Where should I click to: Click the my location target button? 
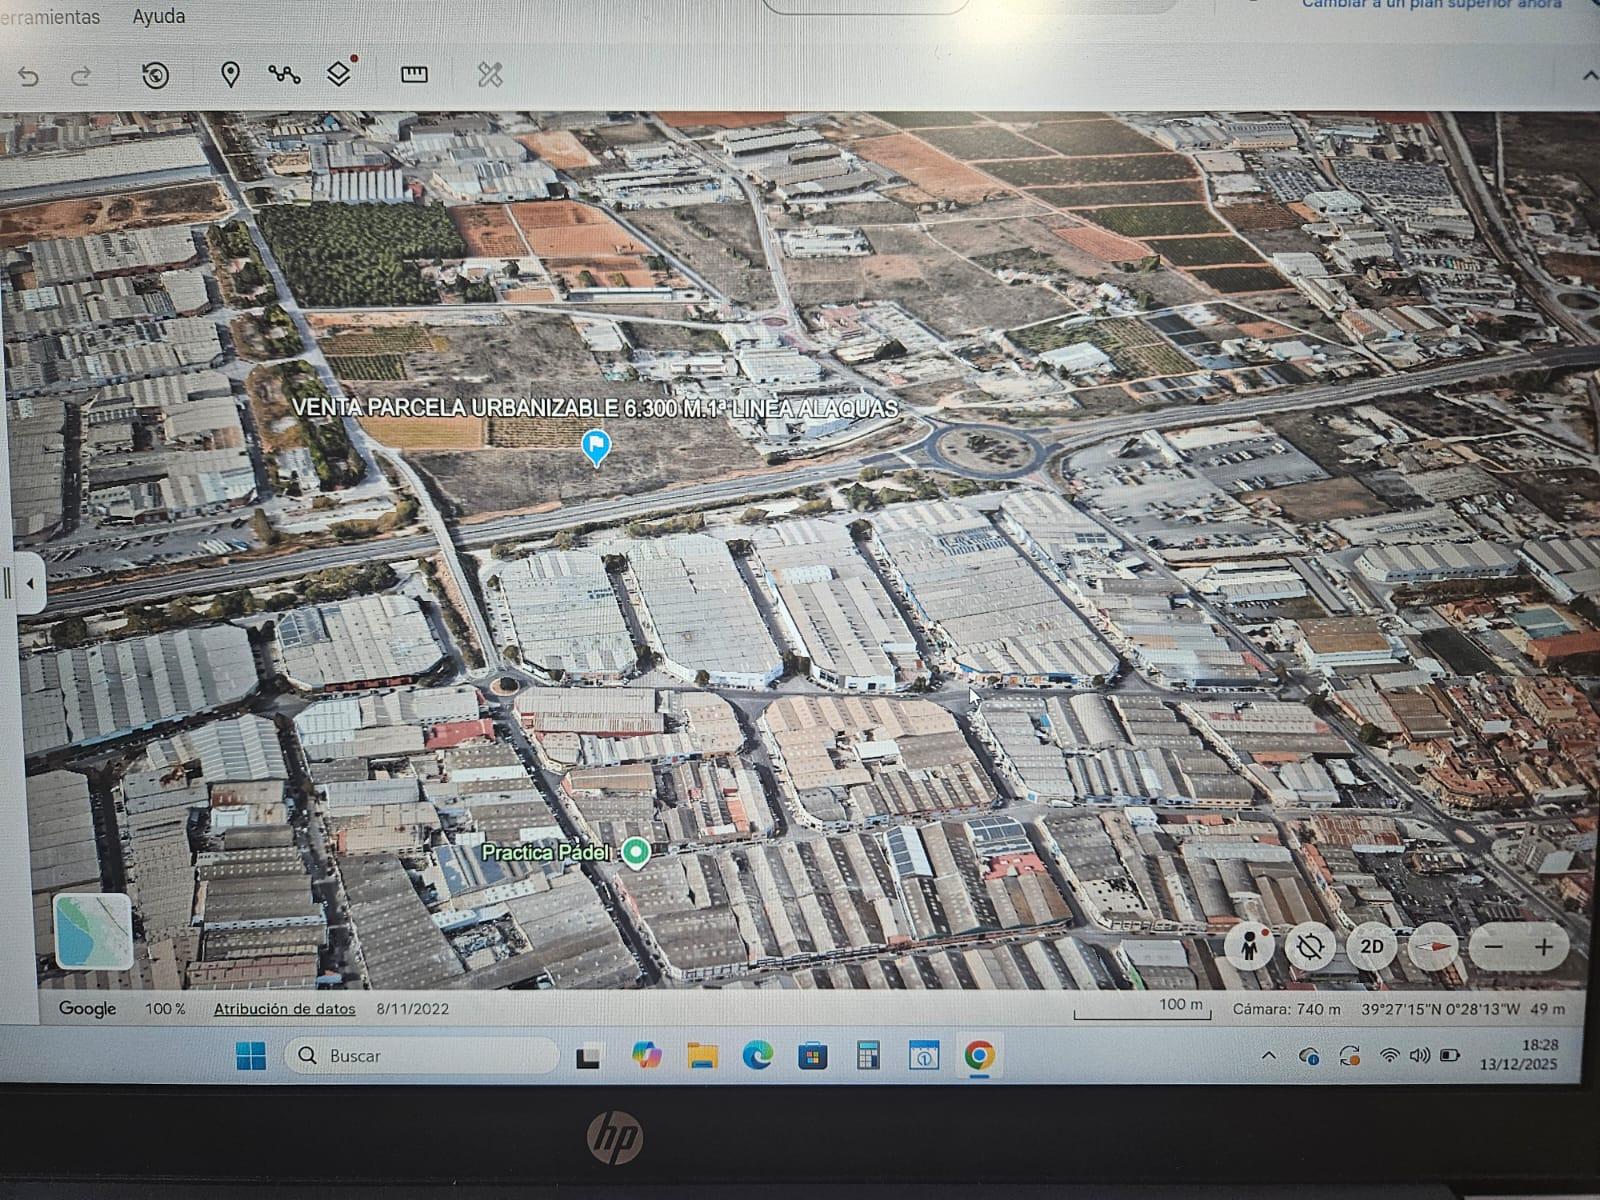point(1310,946)
